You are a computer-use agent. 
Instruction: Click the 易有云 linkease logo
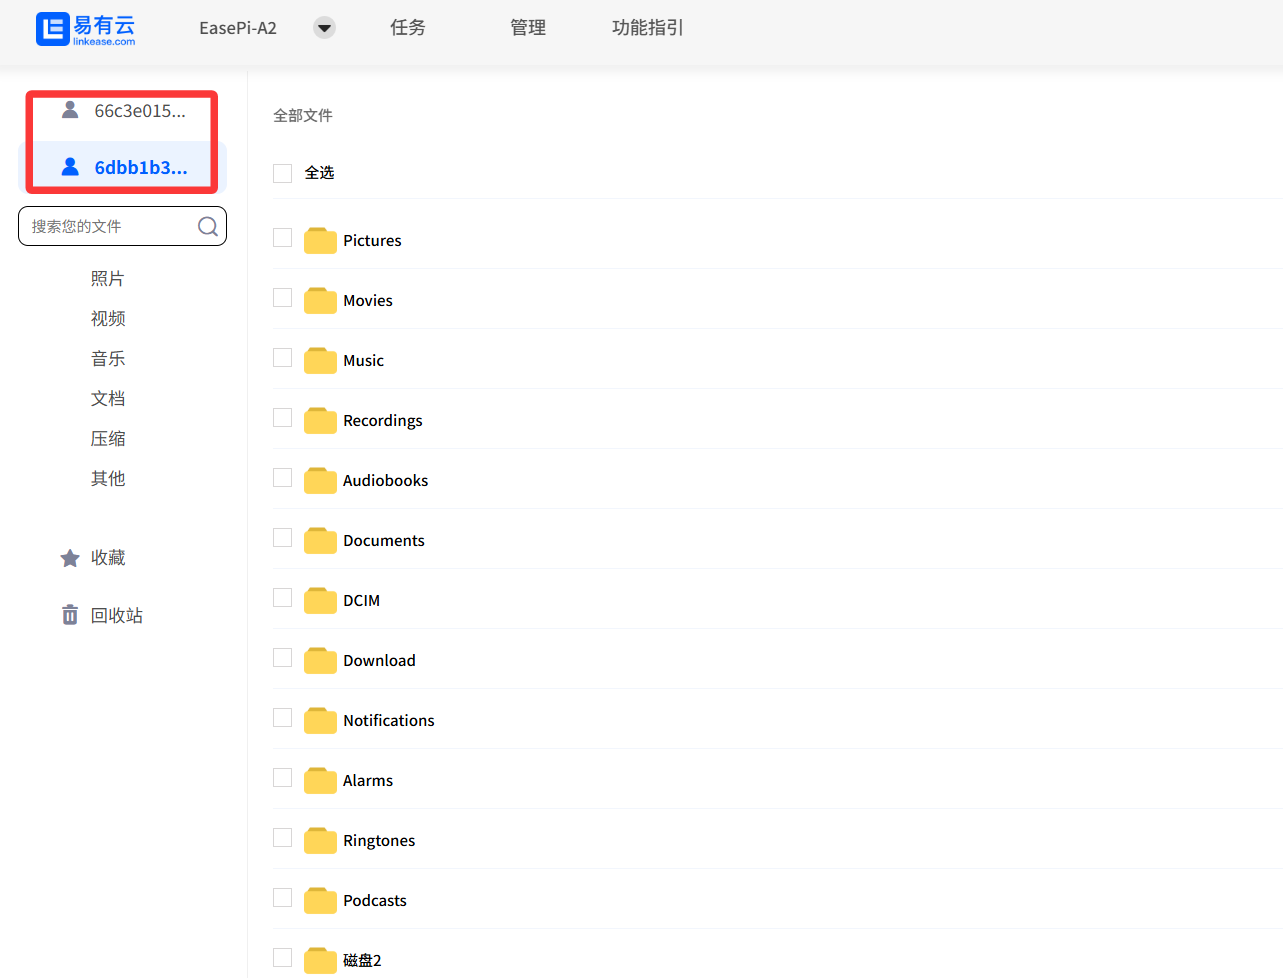click(x=86, y=29)
